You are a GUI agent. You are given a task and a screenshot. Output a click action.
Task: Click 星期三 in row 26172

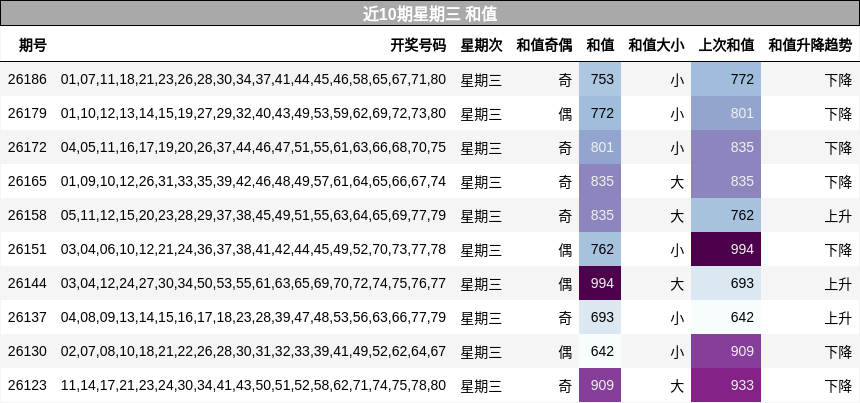[481, 148]
